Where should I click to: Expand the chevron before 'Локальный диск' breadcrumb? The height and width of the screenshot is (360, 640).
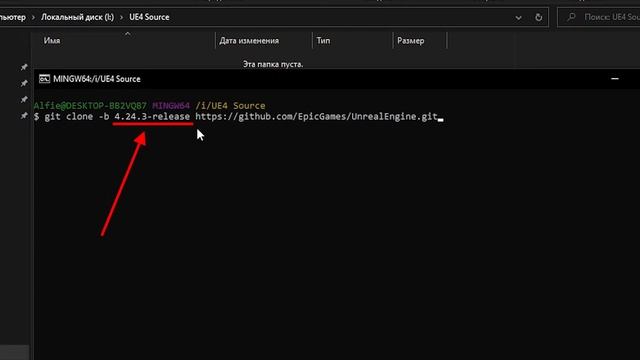(33, 18)
